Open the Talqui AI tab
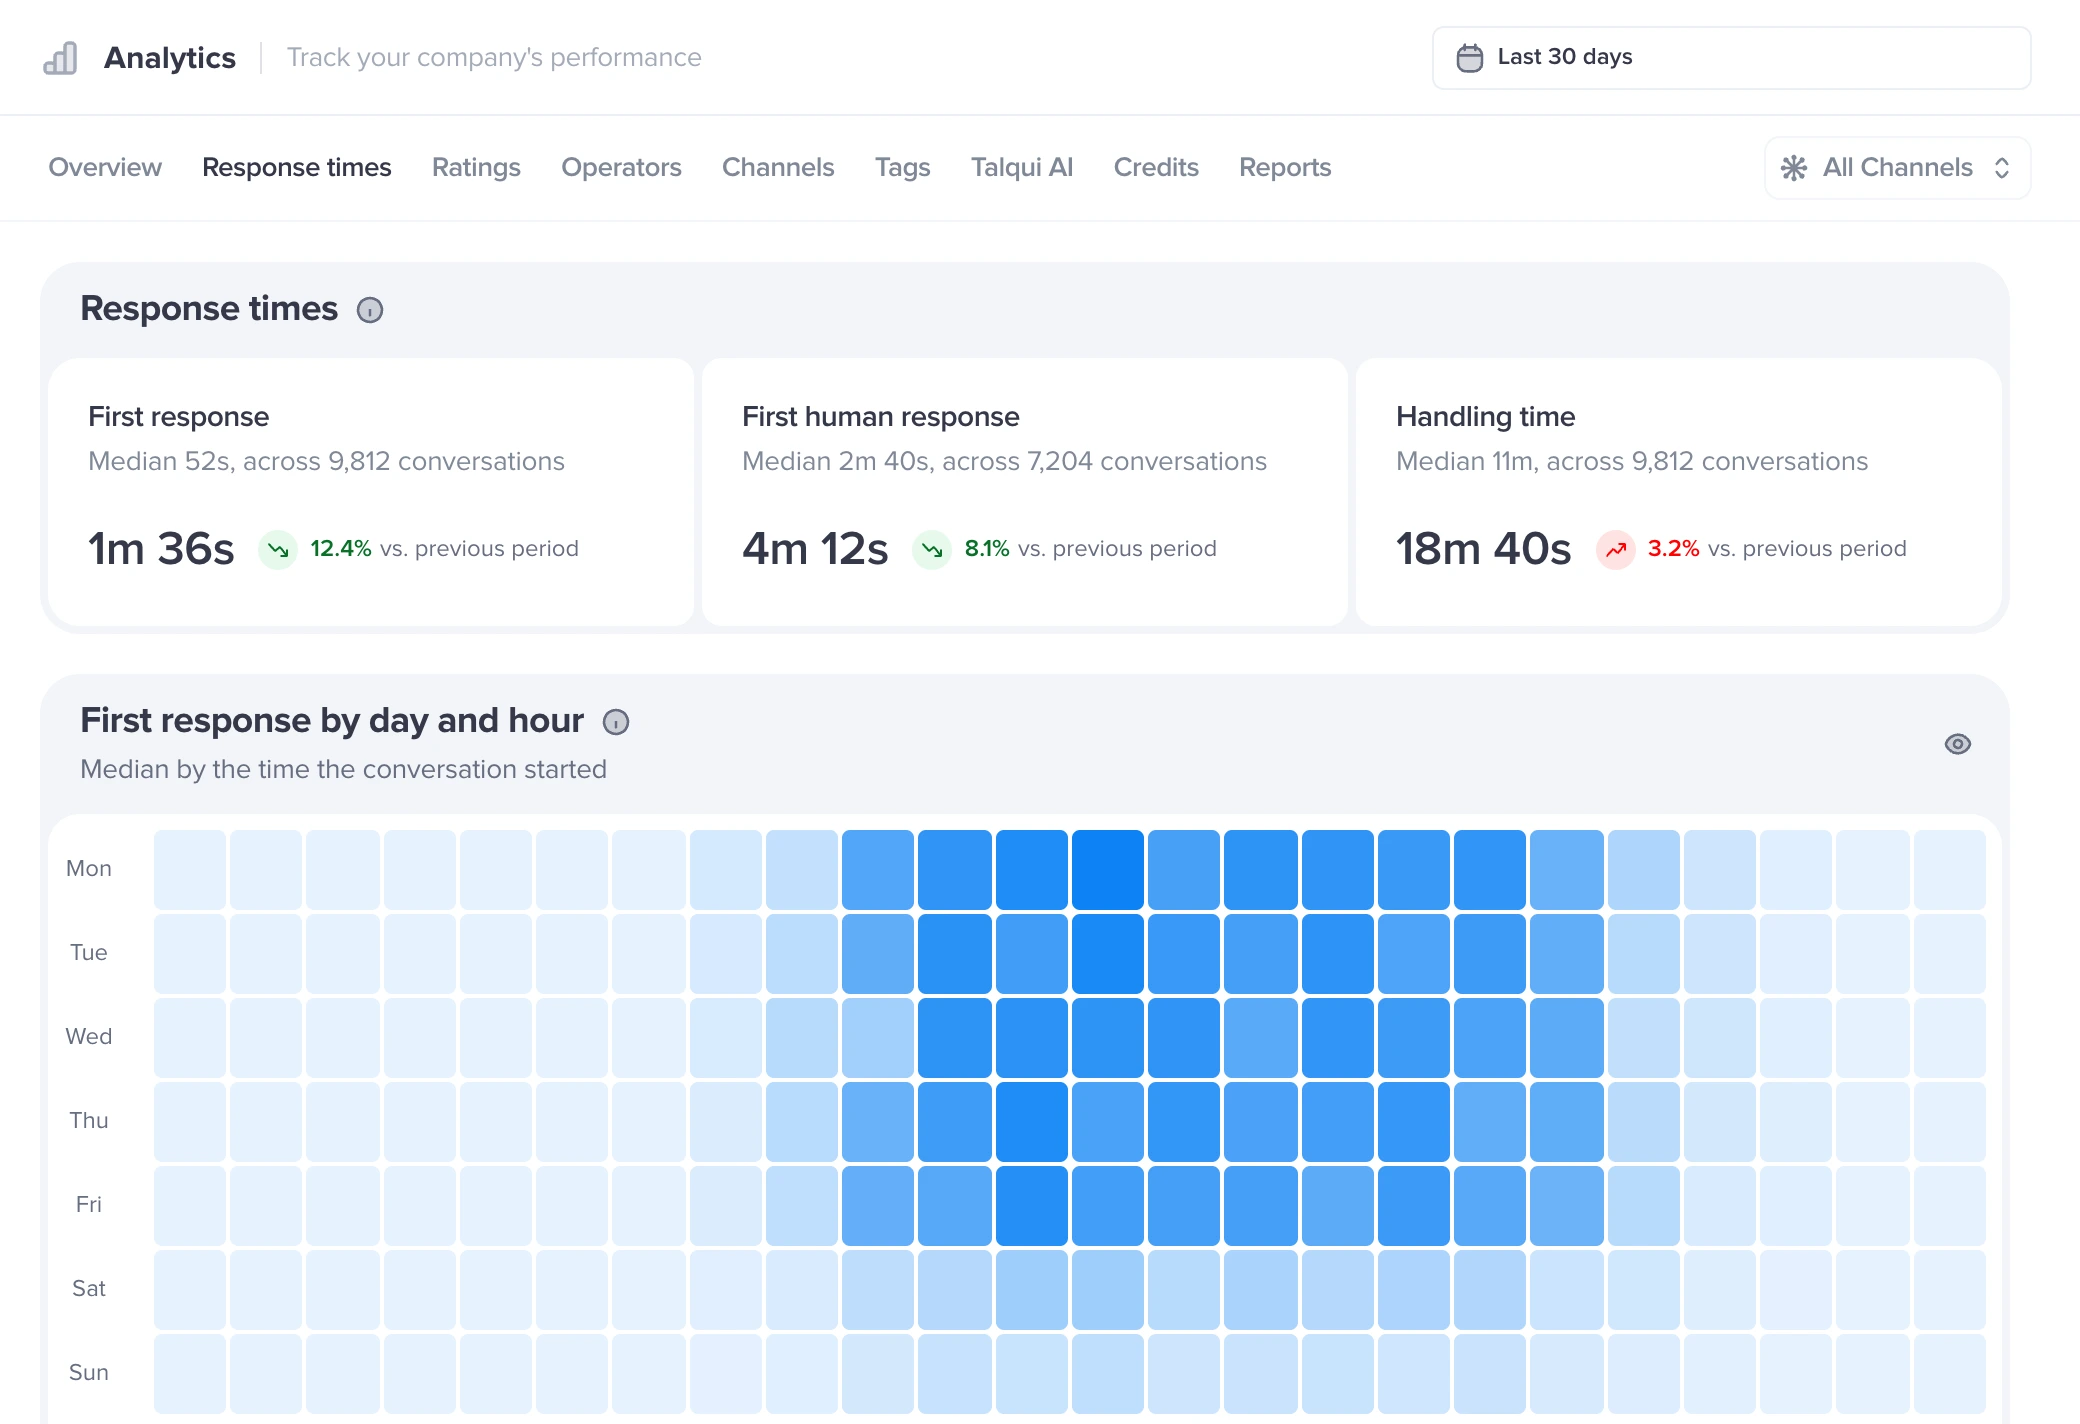 [x=1022, y=167]
